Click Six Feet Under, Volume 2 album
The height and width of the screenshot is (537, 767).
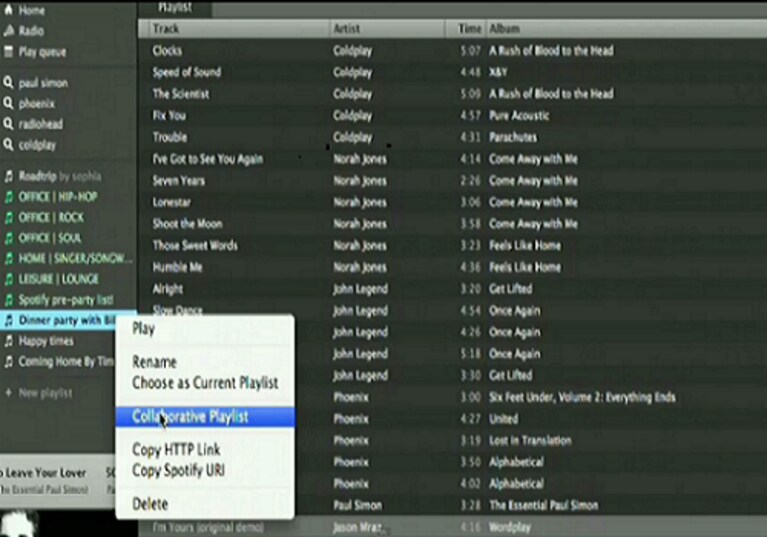pos(582,397)
